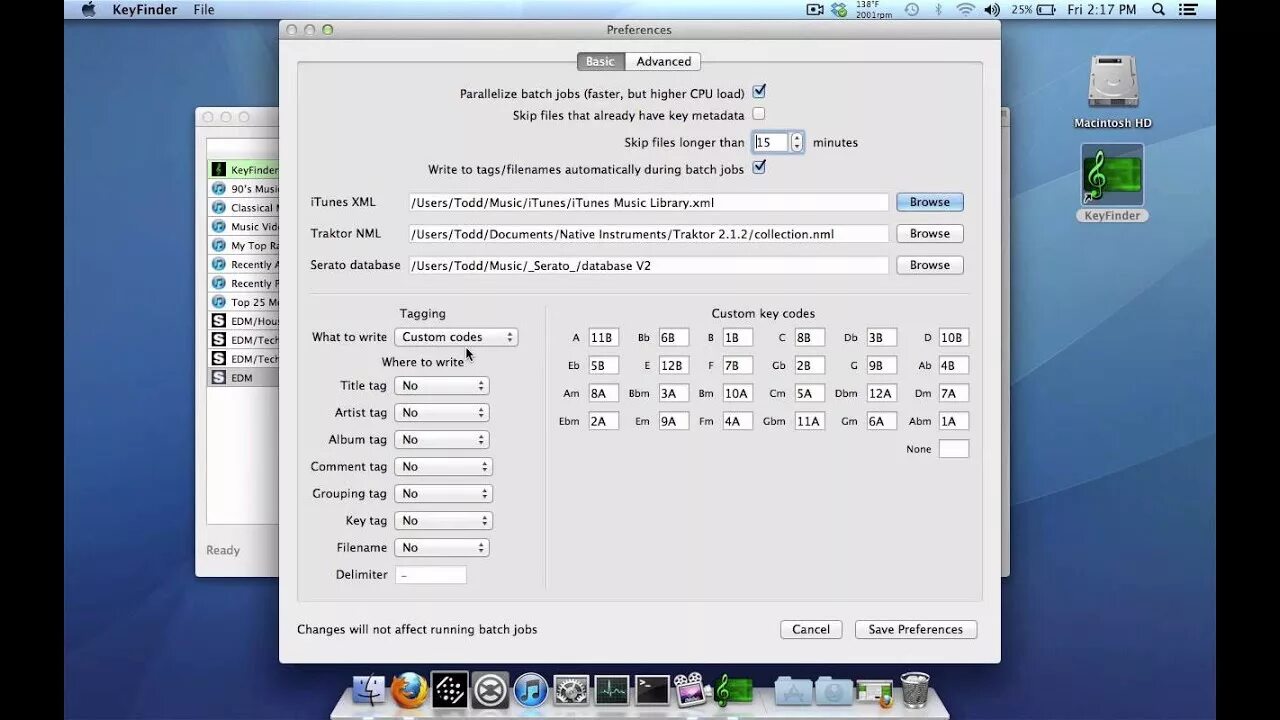Open Macintosh HD drive on desktop
The width and height of the screenshot is (1280, 720).
click(x=1113, y=82)
